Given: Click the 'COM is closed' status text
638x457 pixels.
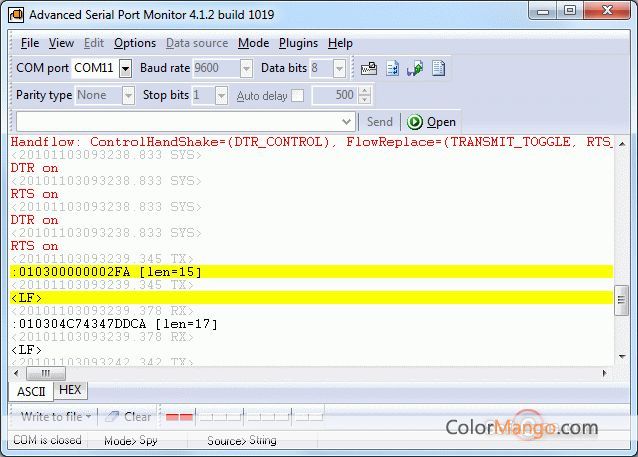Looking at the screenshot, I should coord(47,440).
